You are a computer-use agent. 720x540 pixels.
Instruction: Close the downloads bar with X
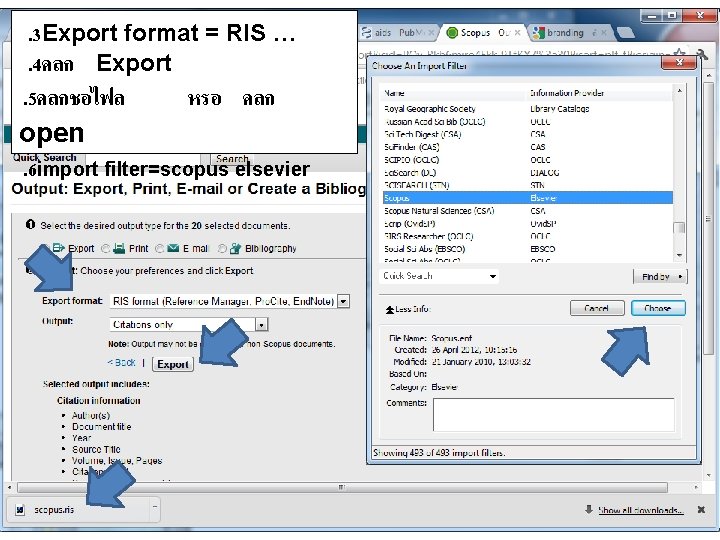[701, 509]
